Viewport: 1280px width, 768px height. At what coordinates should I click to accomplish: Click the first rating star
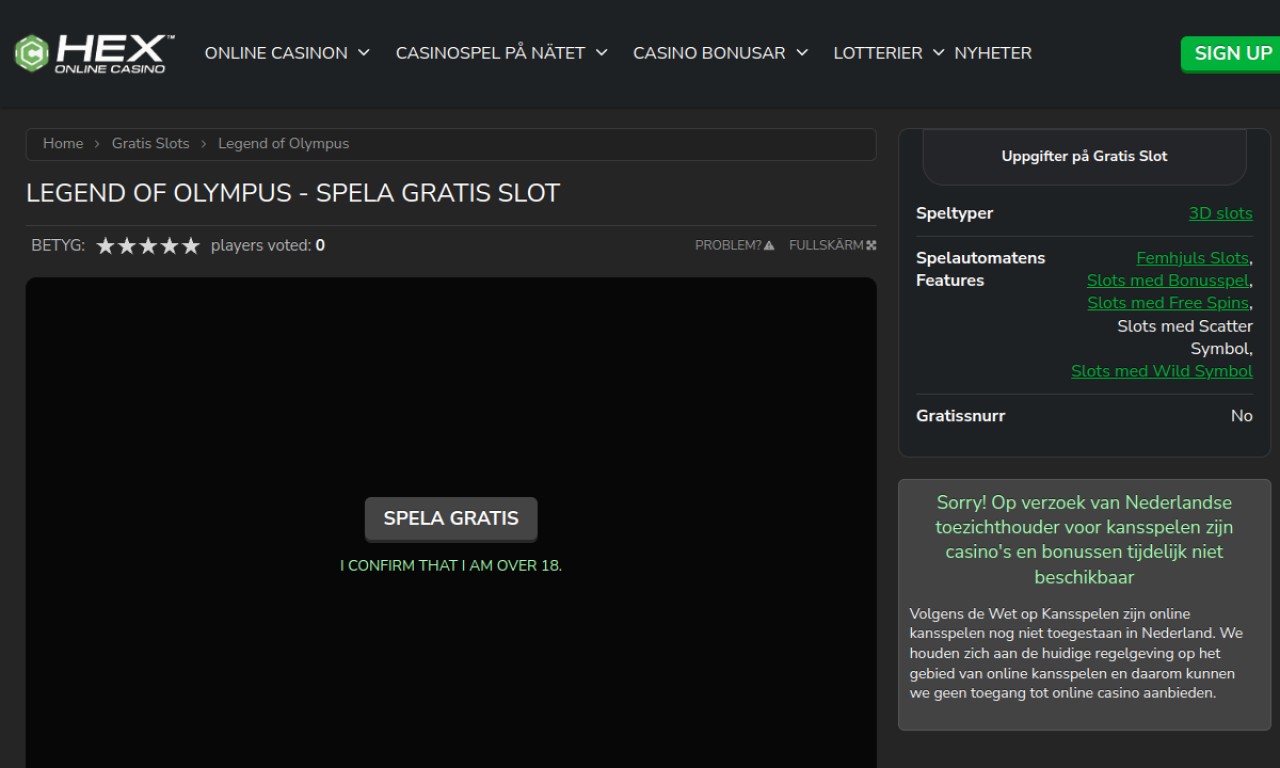click(105, 246)
